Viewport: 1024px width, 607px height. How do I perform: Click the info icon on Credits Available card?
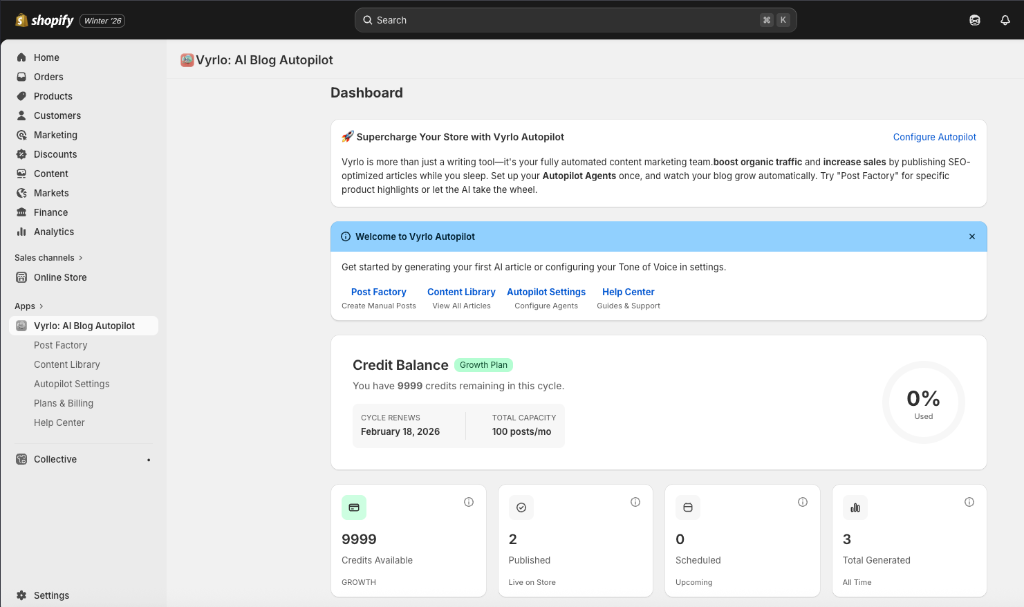(469, 502)
